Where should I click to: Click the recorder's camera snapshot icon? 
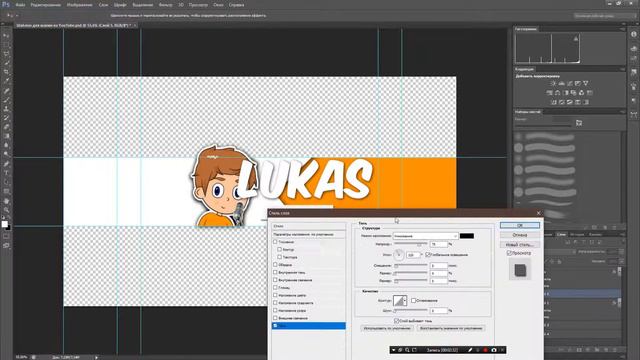click(x=494, y=350)
